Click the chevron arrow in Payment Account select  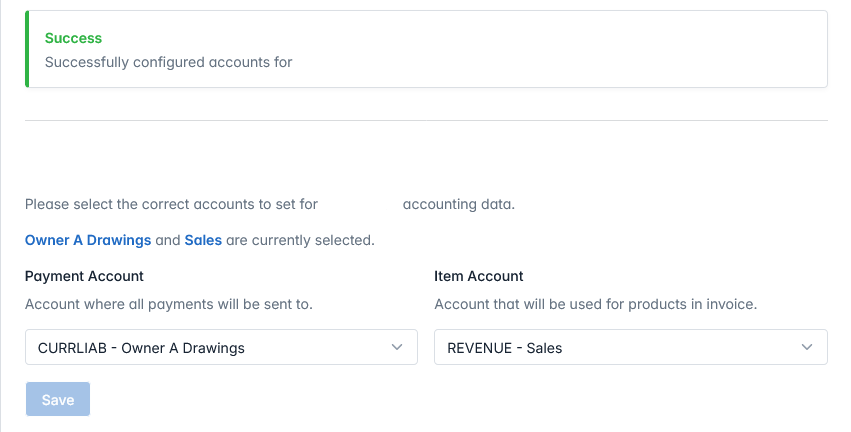[397, 348]
